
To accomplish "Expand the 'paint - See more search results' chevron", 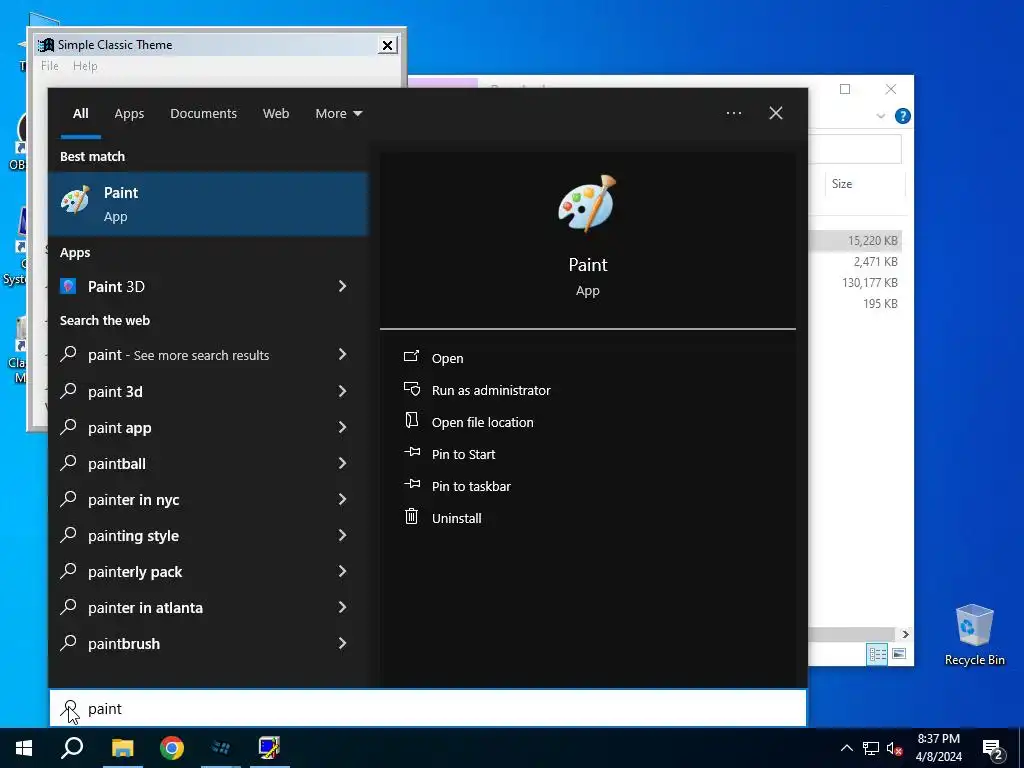I will pos(342,354).
